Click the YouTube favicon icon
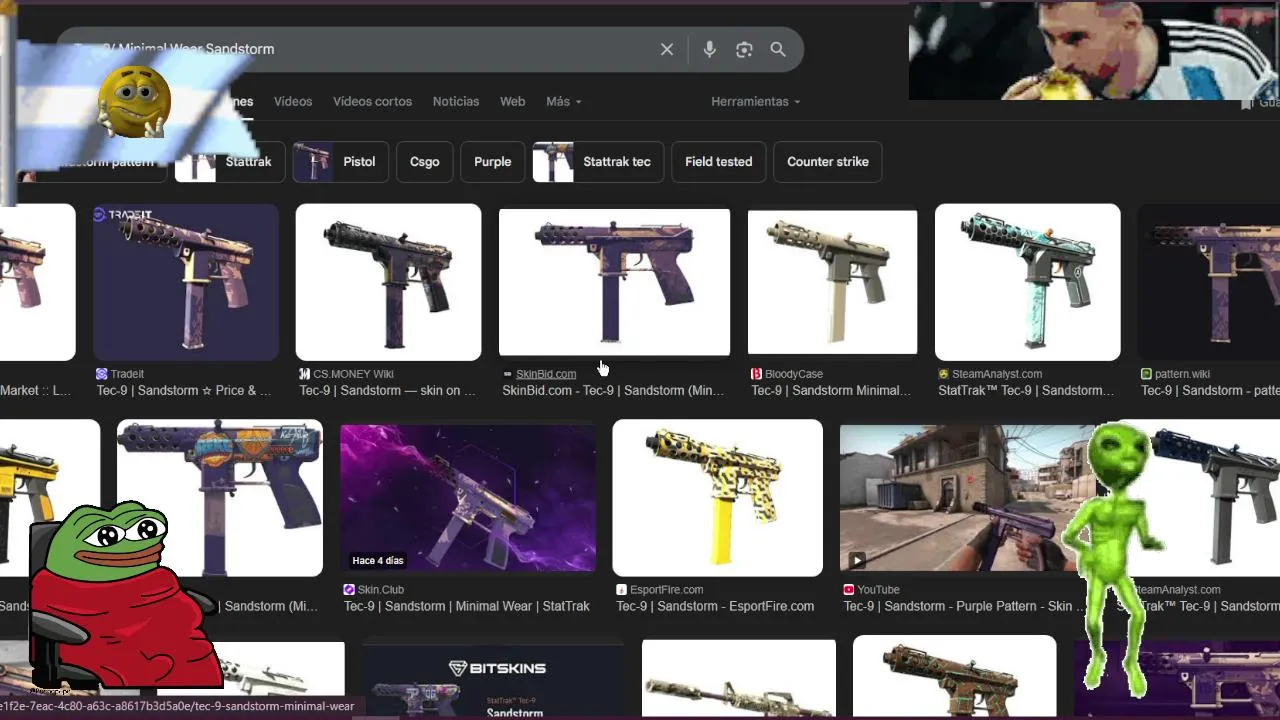The width and height of the screenshot is (1280, 720). [x=849, y=590]
